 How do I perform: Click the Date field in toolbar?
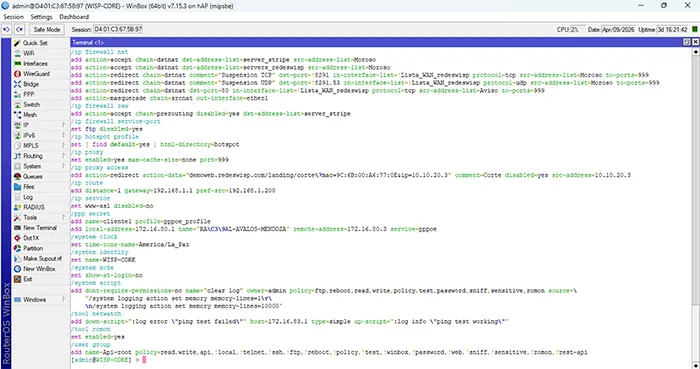[x=618, y=29]
